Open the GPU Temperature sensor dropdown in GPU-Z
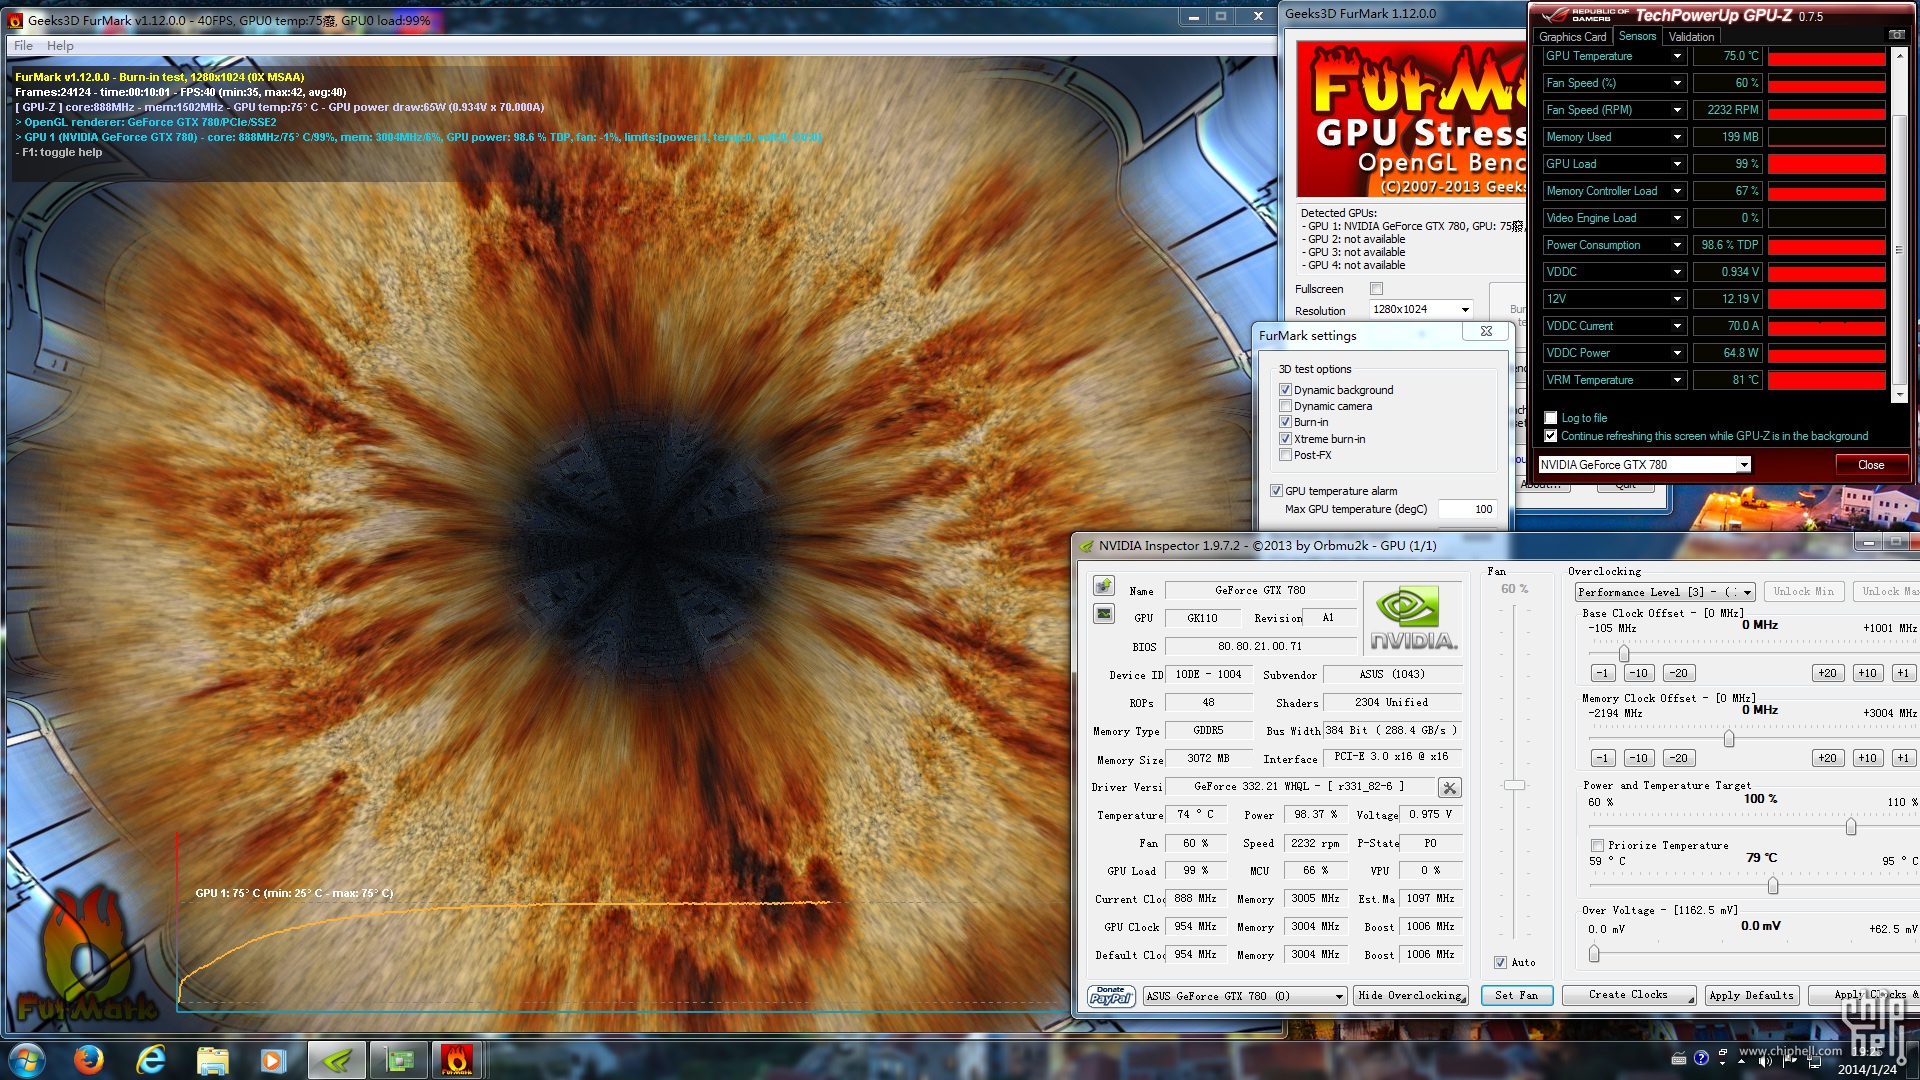Image resolution: width=1920 pixels, height=1080 pixels. 1677,56
